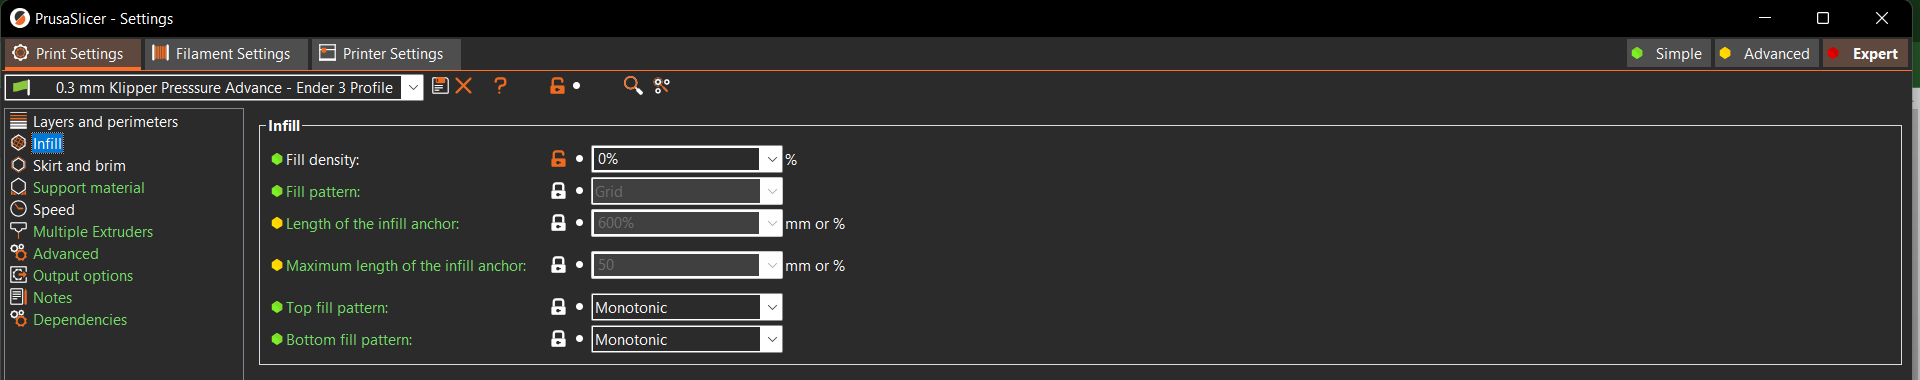Delete preset using the orange X icon
This screenshot has width=1920, height=380.
click(464, 86)
